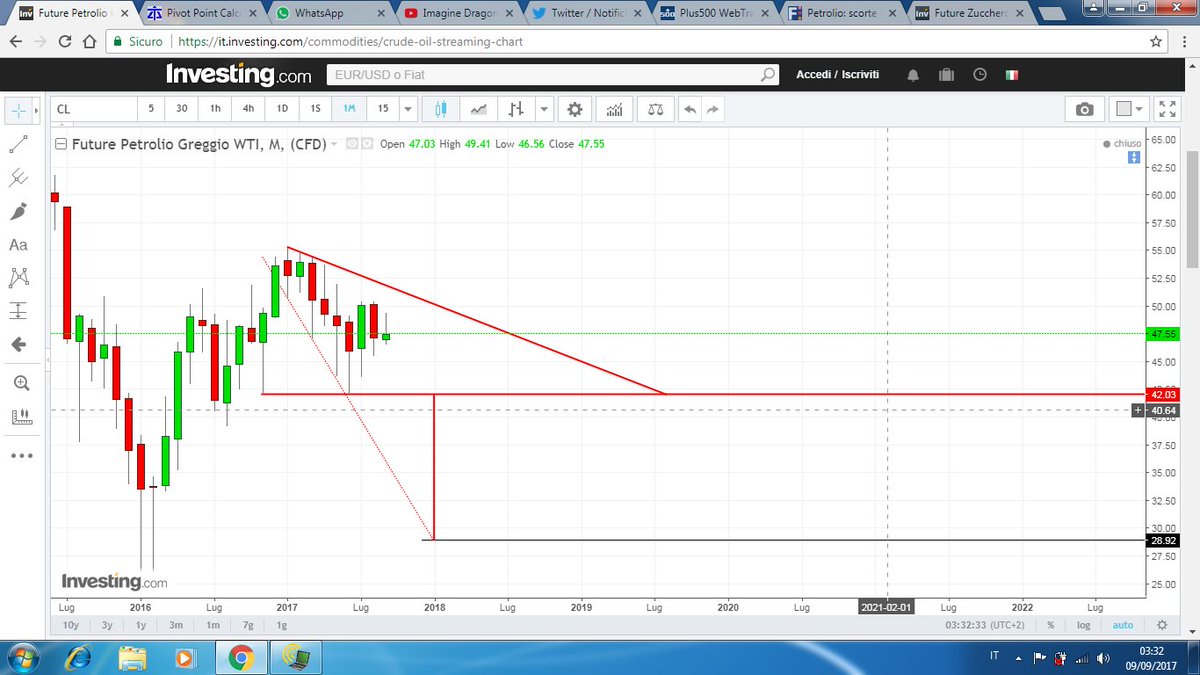Viewport: 1200px width, 675px height.
Task: Select candlestick chart style
Action: (440, 109)
